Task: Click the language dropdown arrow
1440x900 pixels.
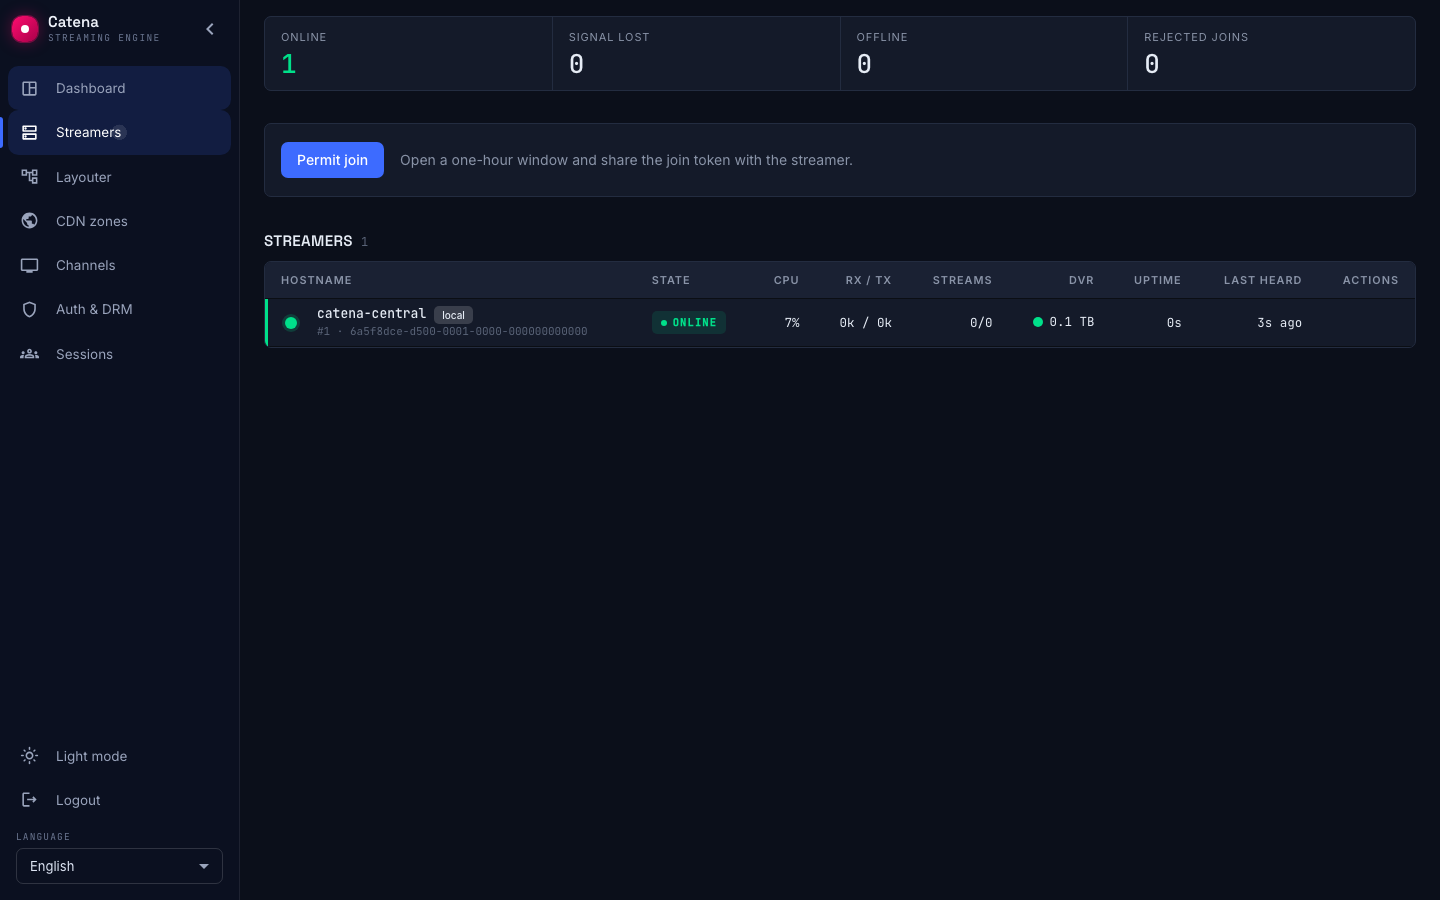Action: tap(204, 866)
